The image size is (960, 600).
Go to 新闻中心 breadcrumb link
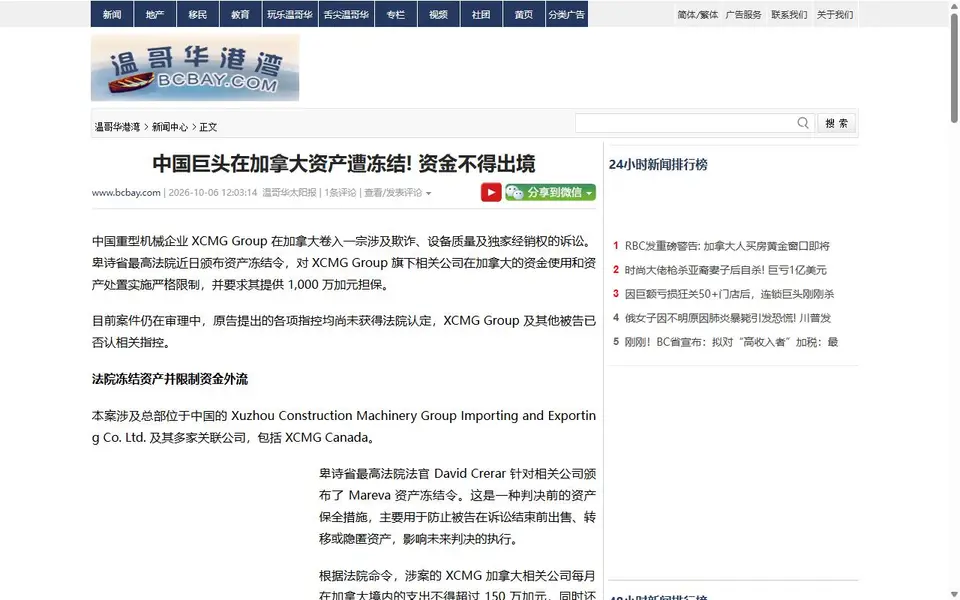(x=170, y=127)
